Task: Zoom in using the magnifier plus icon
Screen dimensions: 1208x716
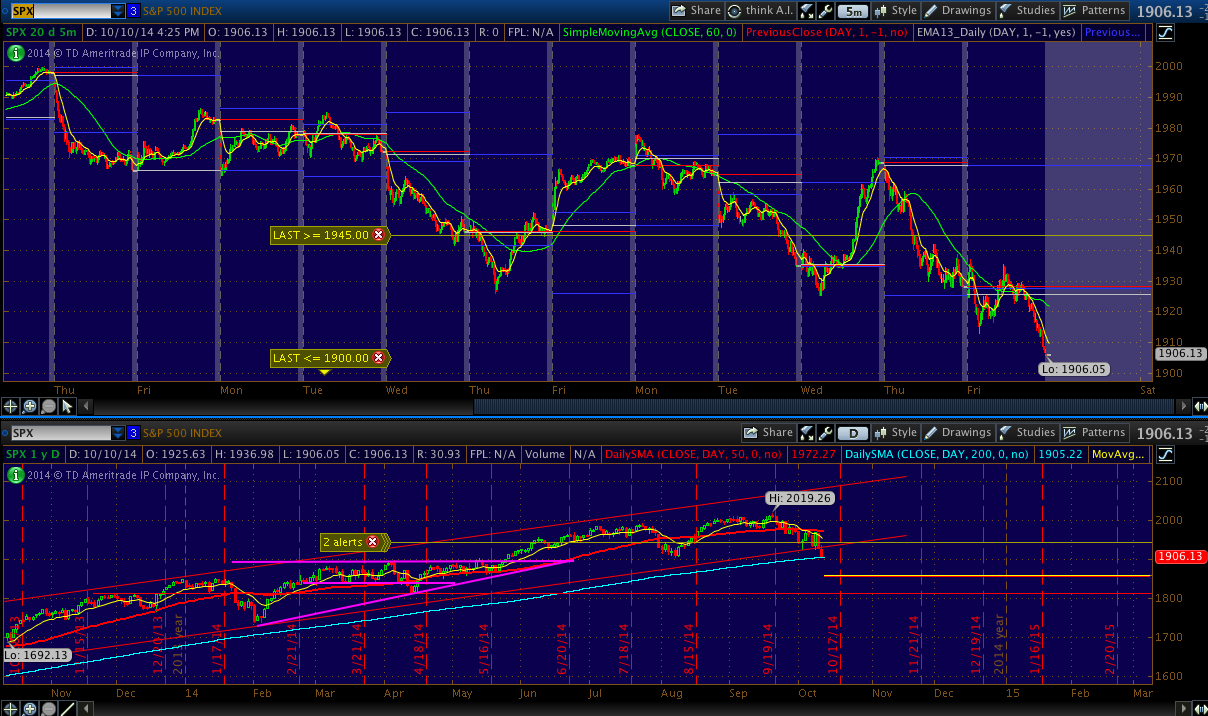Action: (30, 406)
